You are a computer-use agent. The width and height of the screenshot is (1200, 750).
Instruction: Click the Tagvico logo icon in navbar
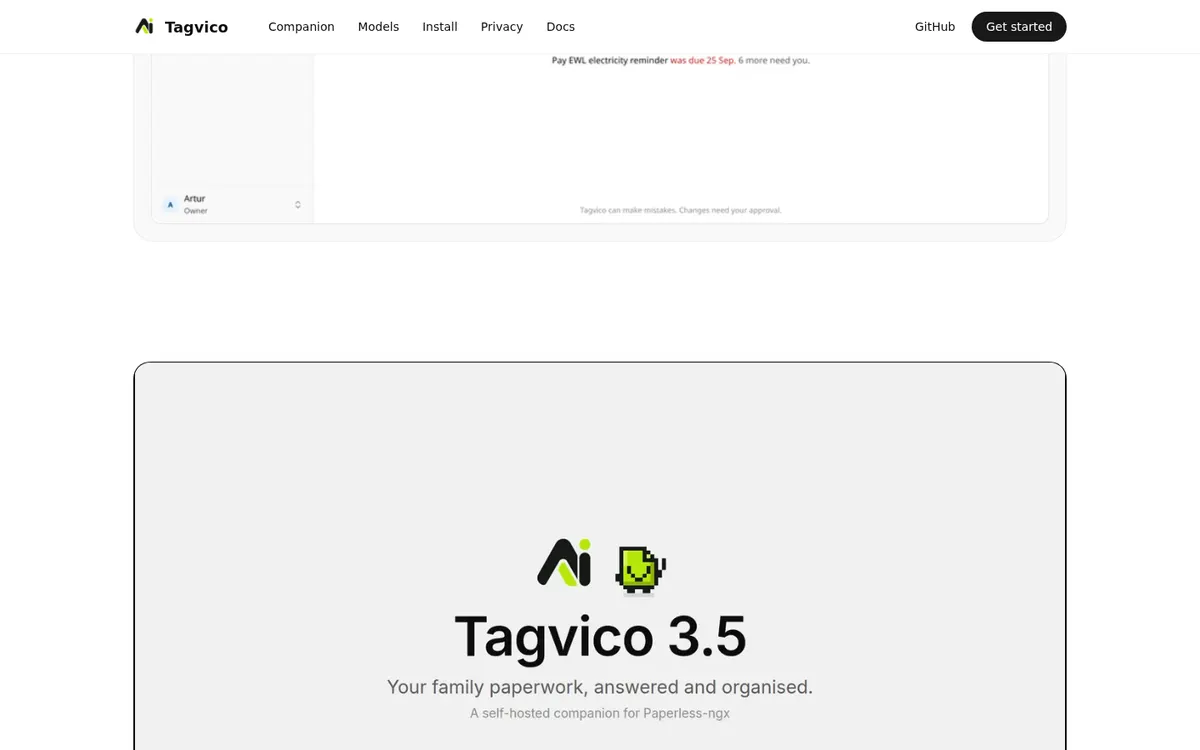pyautogui.click(x=145, y=27)
